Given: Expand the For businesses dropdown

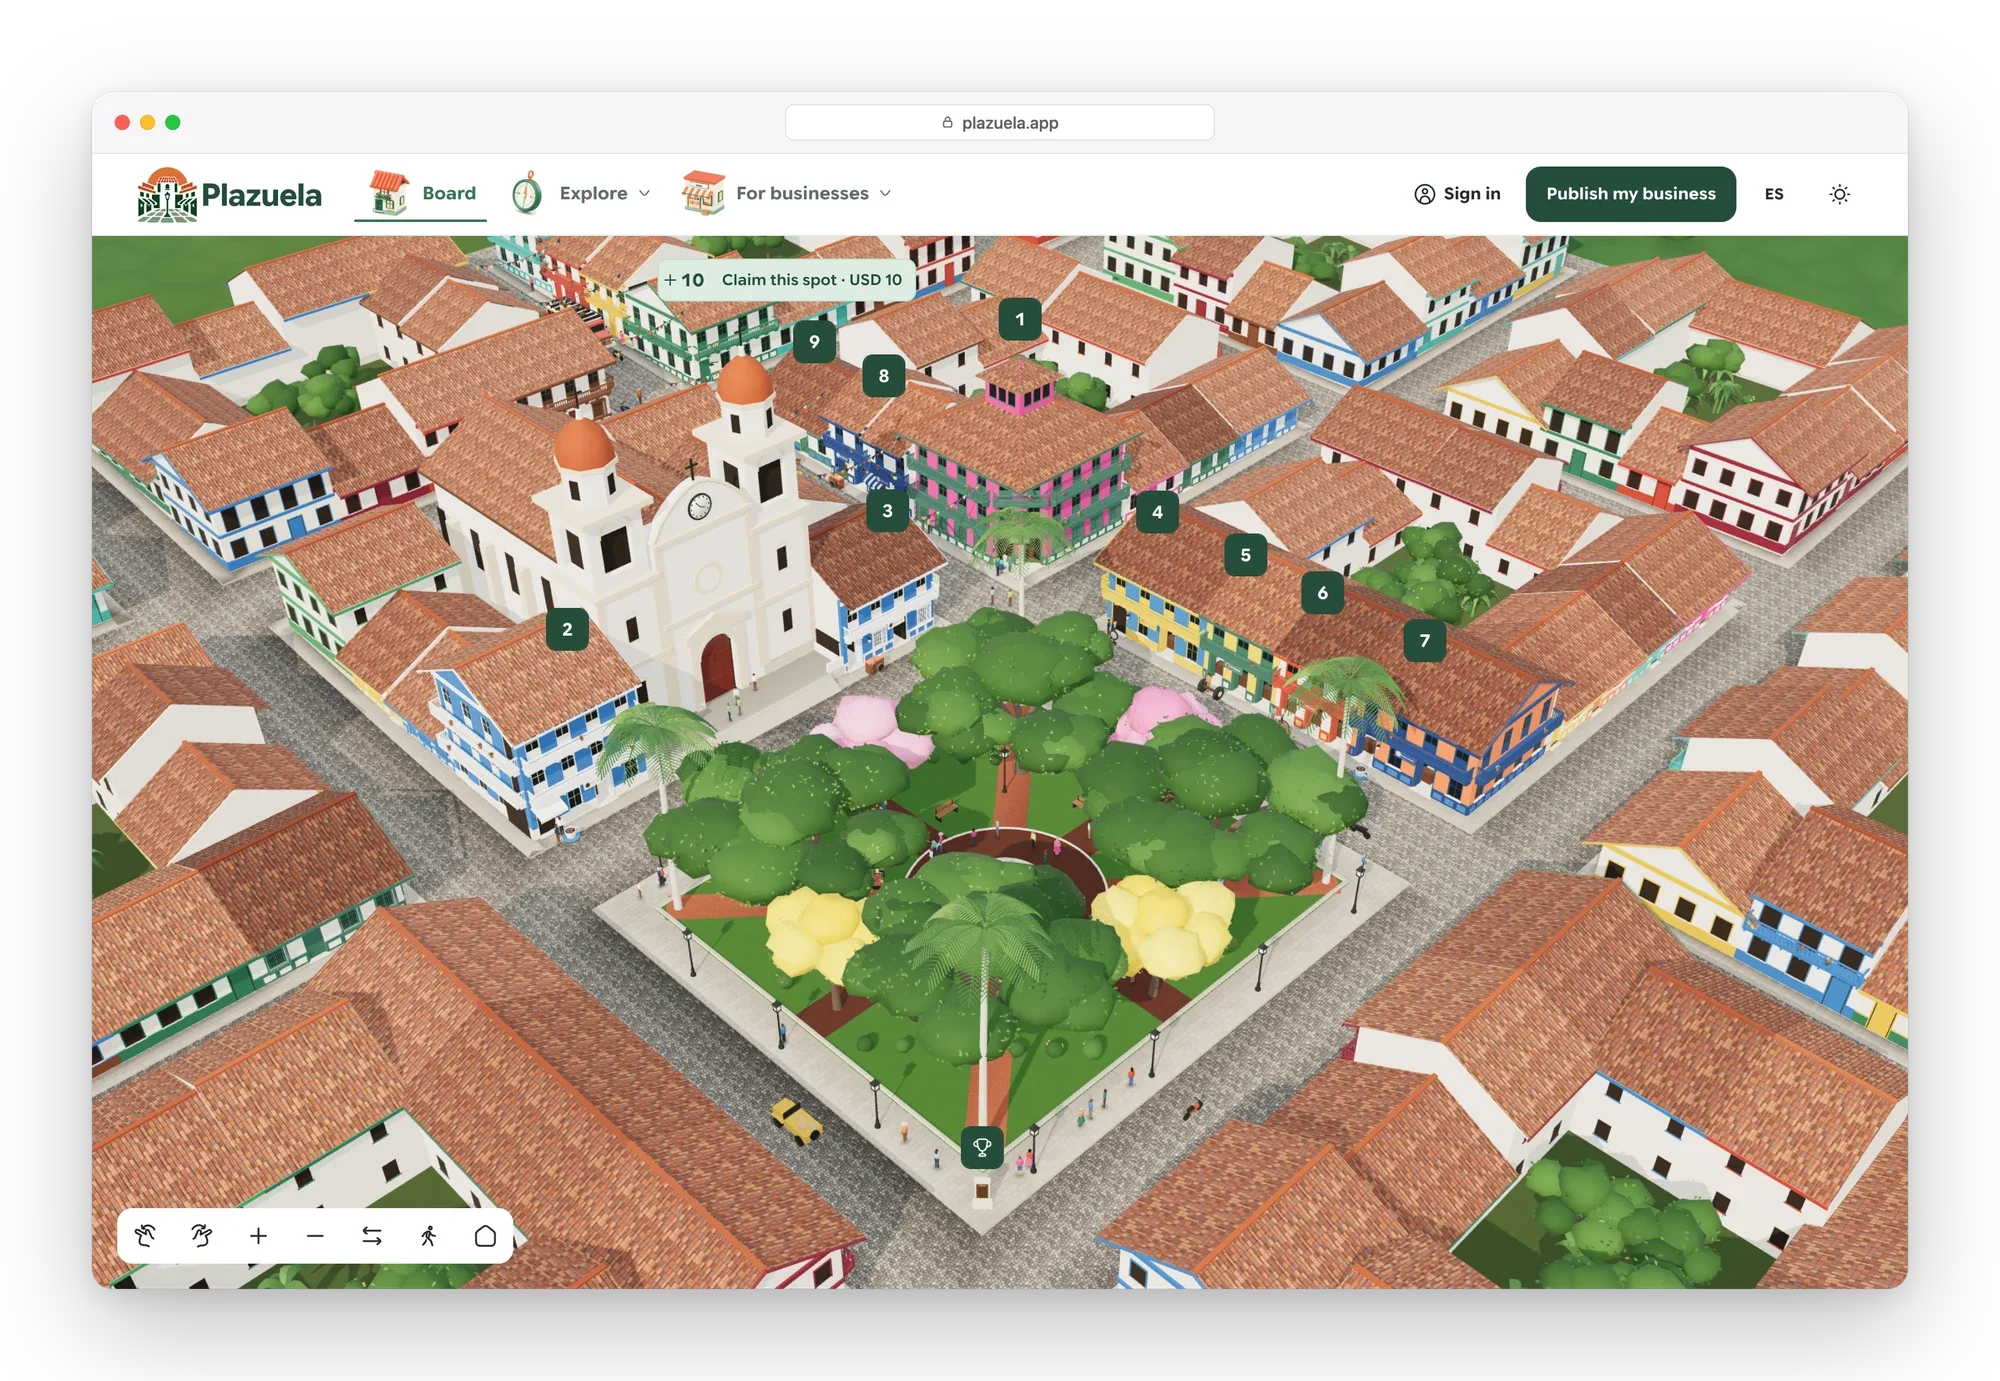Looking at the screenshot, I should click(786, 194).
